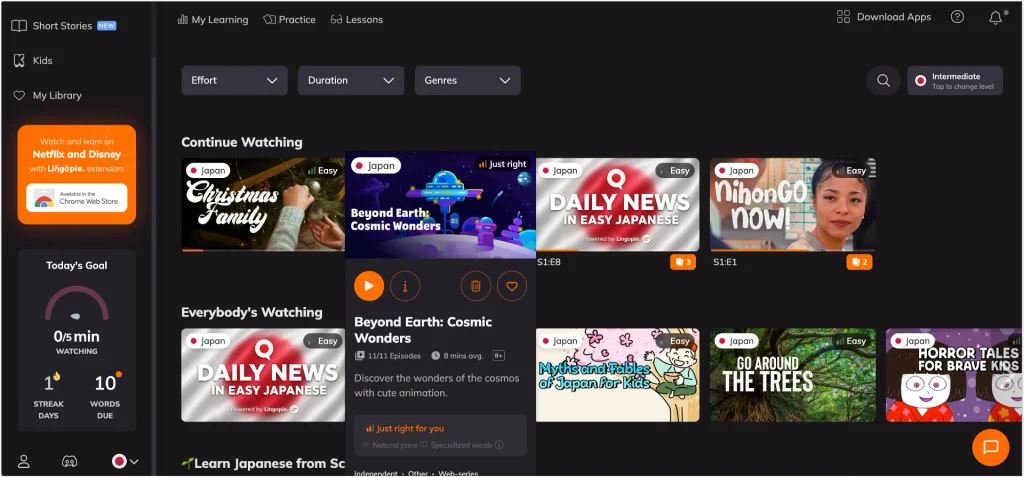Open Myths and Fables of Japan thumbnail
1024x477 pixels.
(618, 375)
